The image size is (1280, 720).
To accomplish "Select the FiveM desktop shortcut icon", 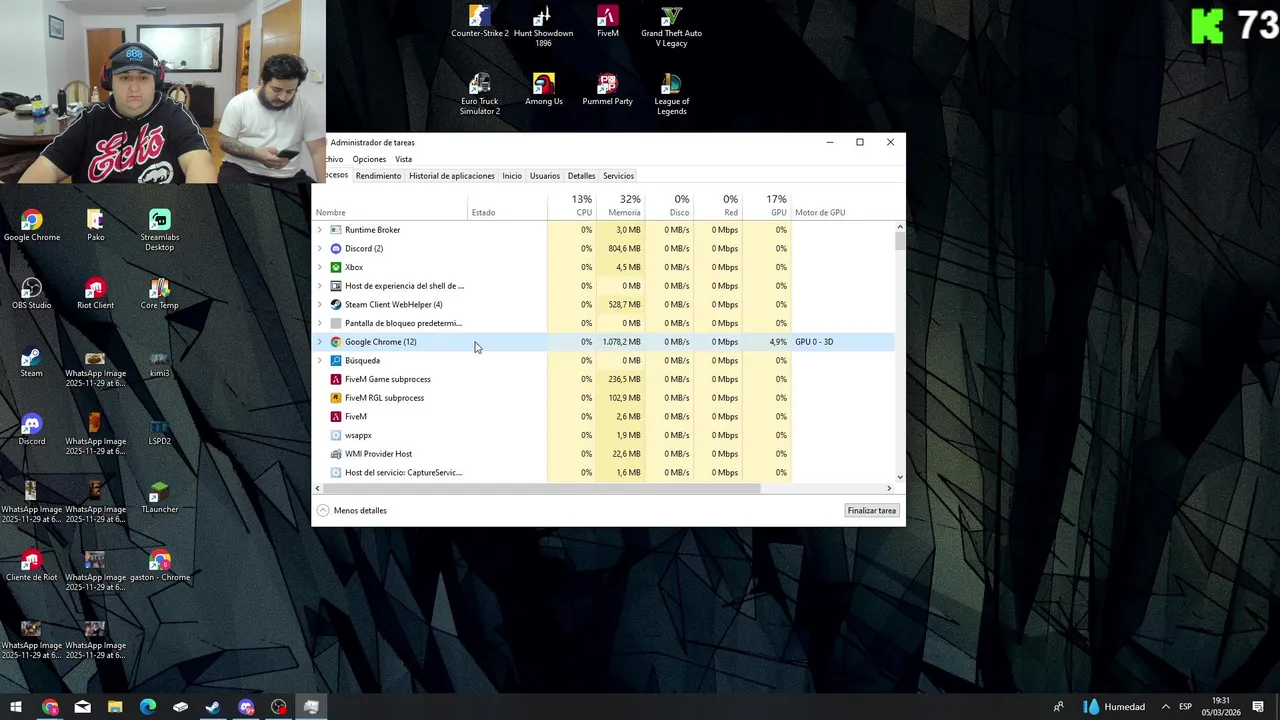I will tap(607, 22).
